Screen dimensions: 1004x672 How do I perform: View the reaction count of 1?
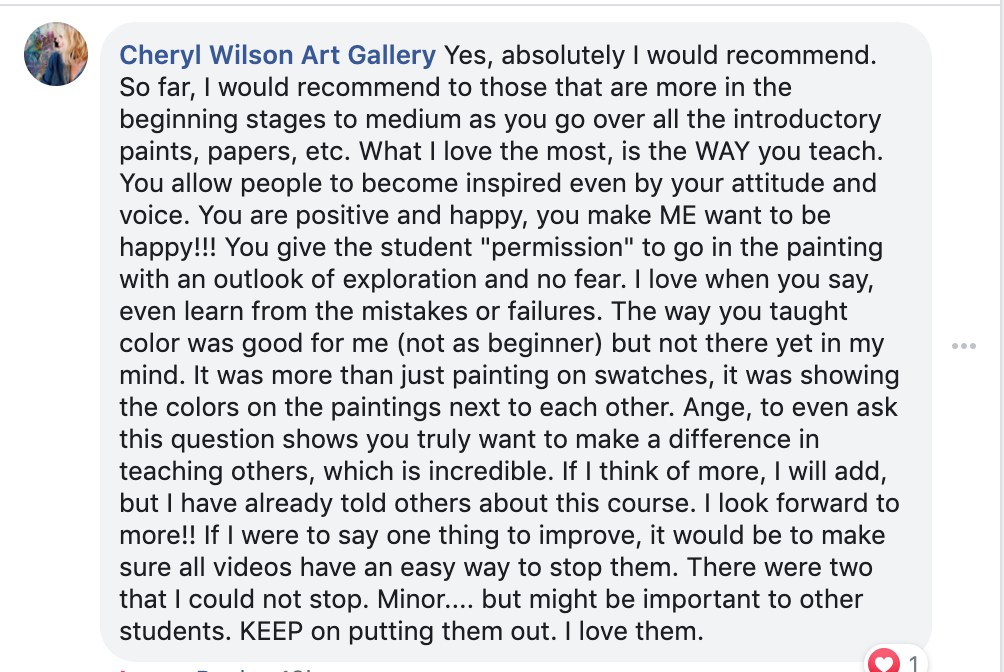914,664
